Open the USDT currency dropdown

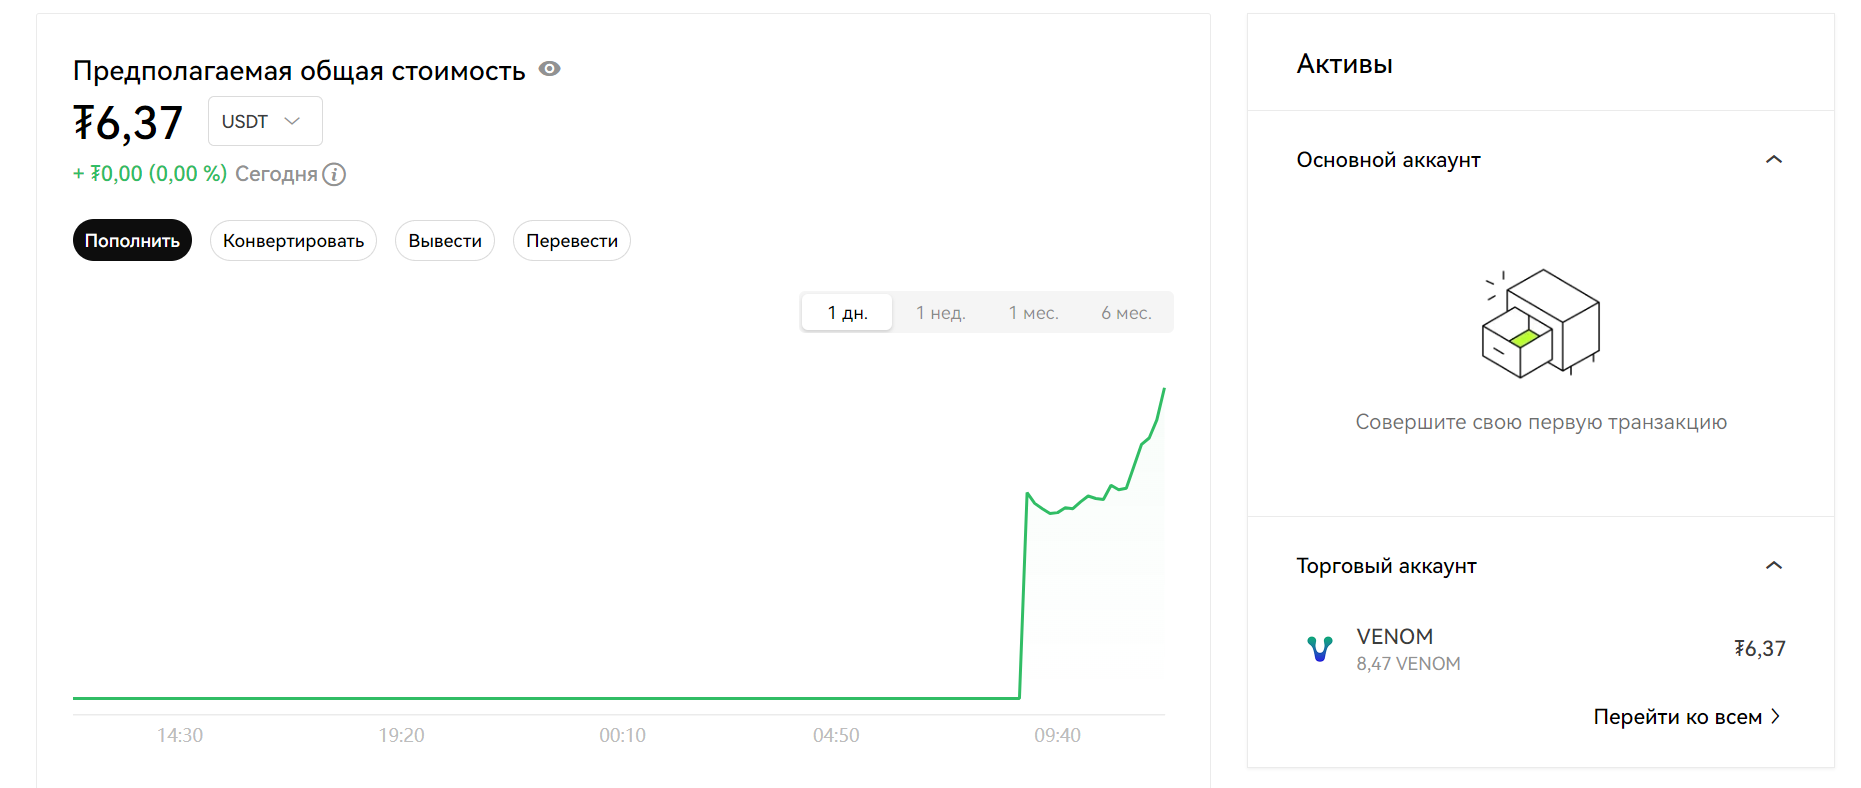[x=265, y=121]
